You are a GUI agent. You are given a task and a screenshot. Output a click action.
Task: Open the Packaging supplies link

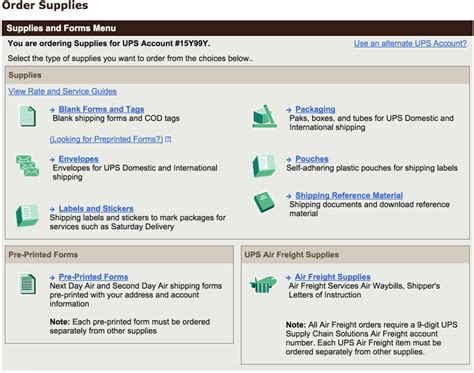click(315, 109)
